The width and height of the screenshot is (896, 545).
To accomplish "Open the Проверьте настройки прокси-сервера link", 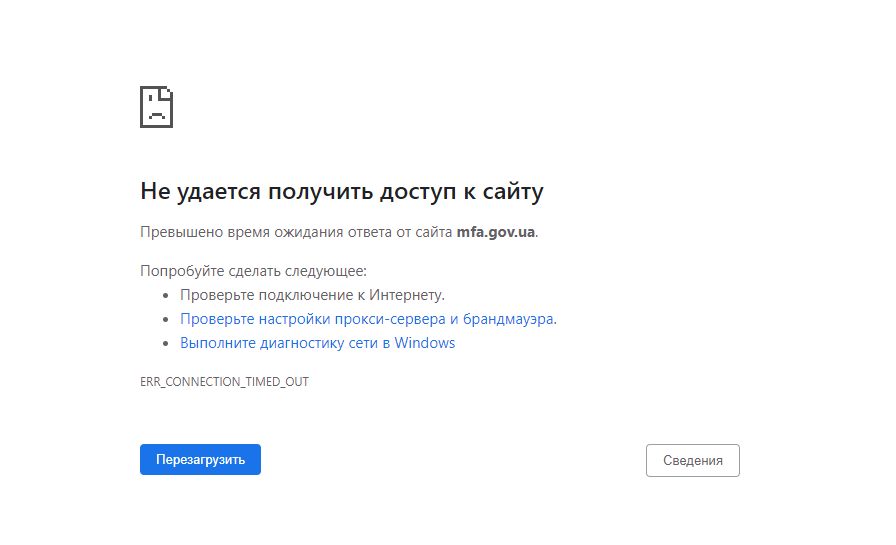I will 367,319.
